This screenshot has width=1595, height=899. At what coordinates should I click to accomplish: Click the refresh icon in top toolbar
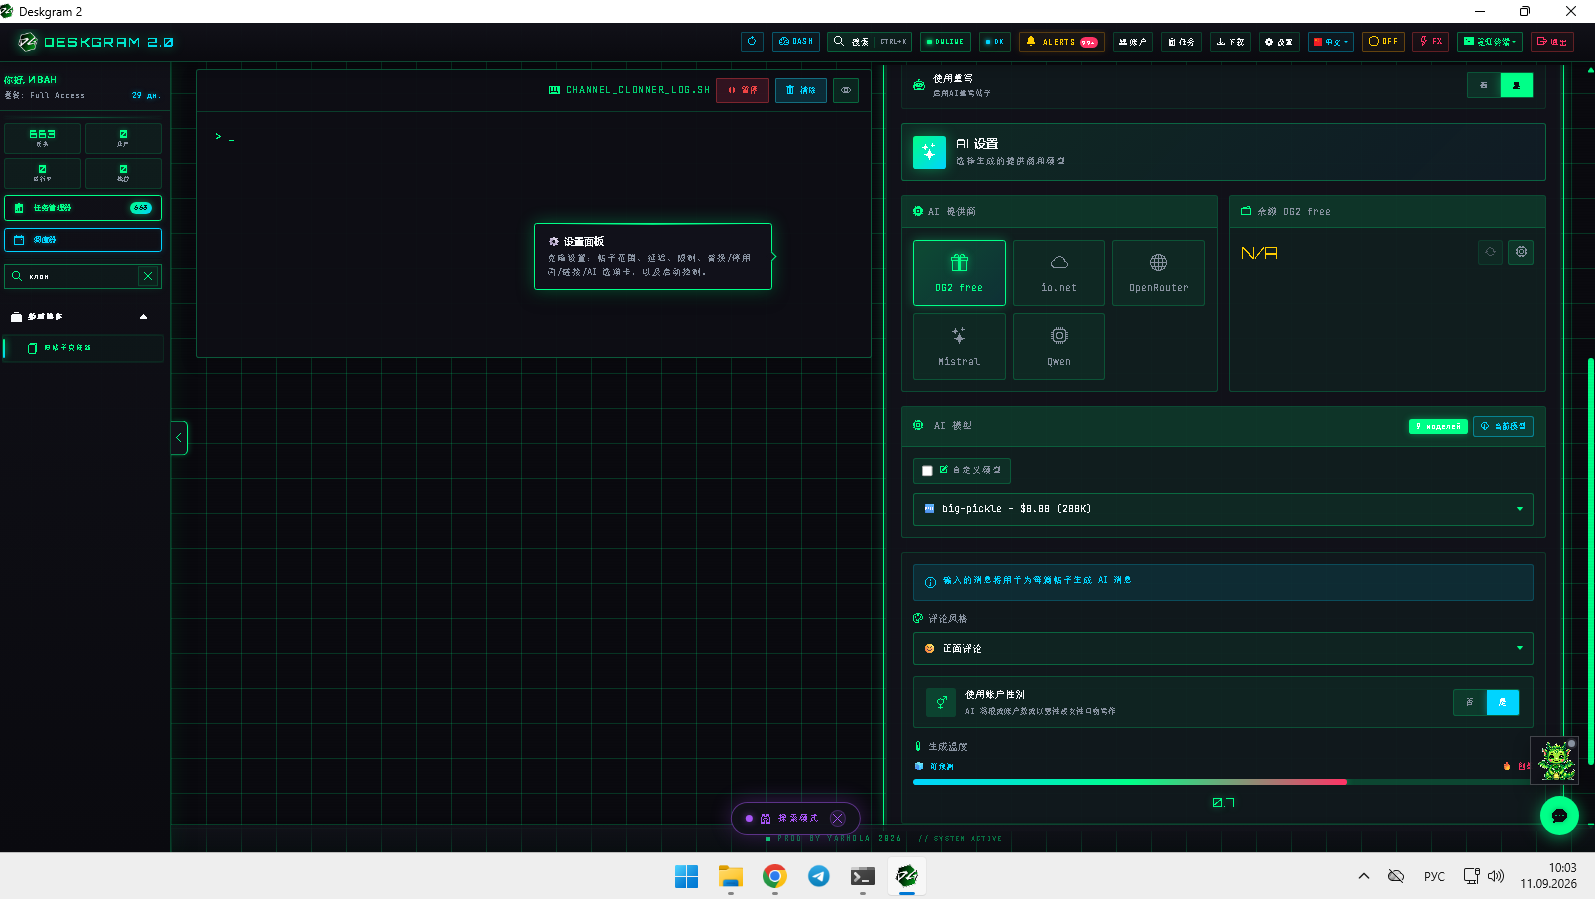tap(752, 42)
